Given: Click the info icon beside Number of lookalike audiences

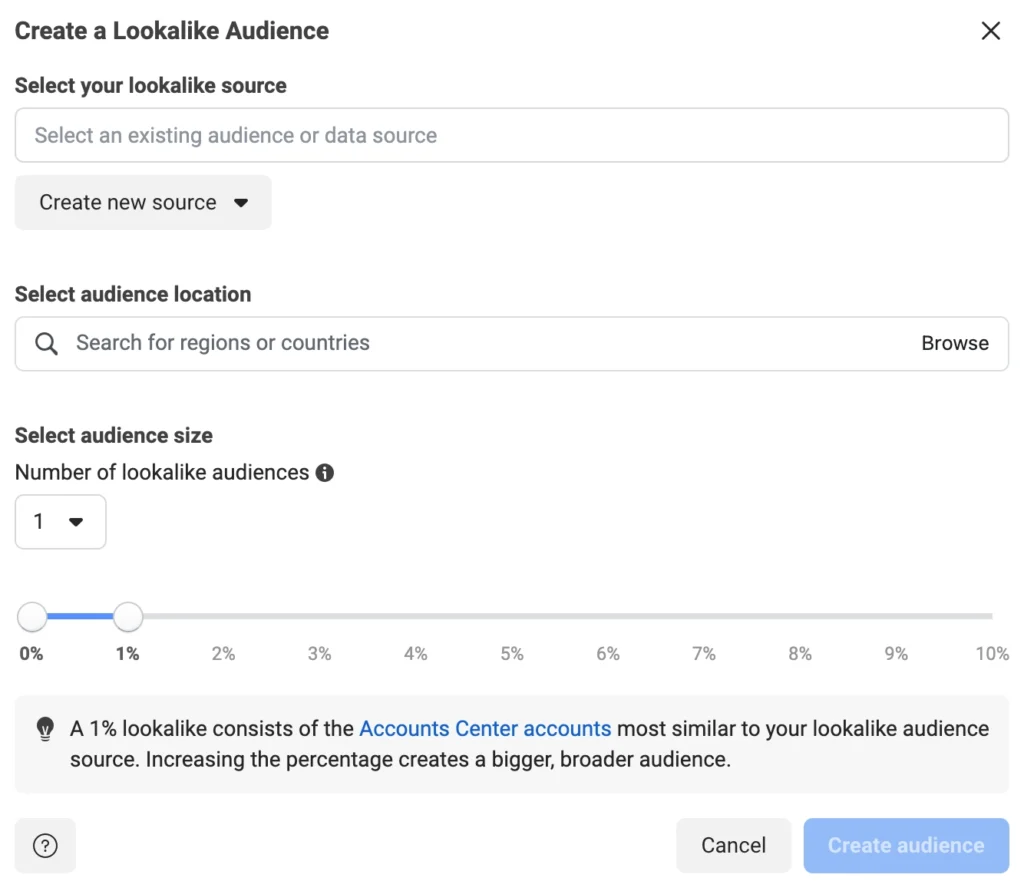Looking at the screenshot, I should (324, 473).
